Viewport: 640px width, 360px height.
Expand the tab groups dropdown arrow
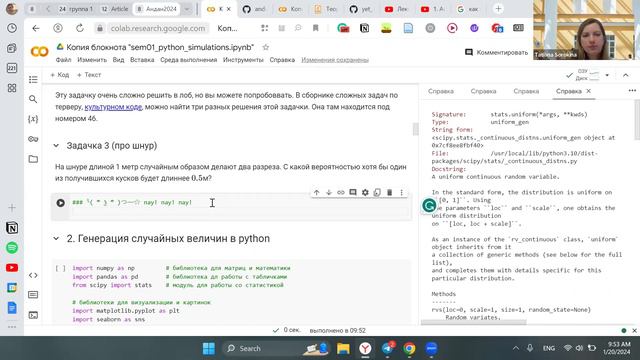(187, 9)
